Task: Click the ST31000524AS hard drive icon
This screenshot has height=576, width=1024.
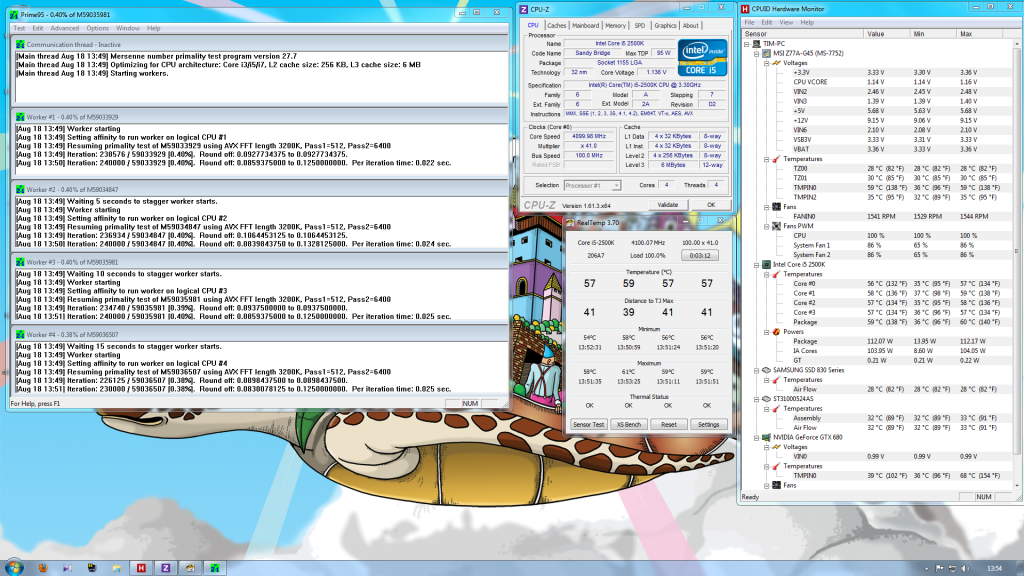Action: pyautogui.click(x=766, y=399)
